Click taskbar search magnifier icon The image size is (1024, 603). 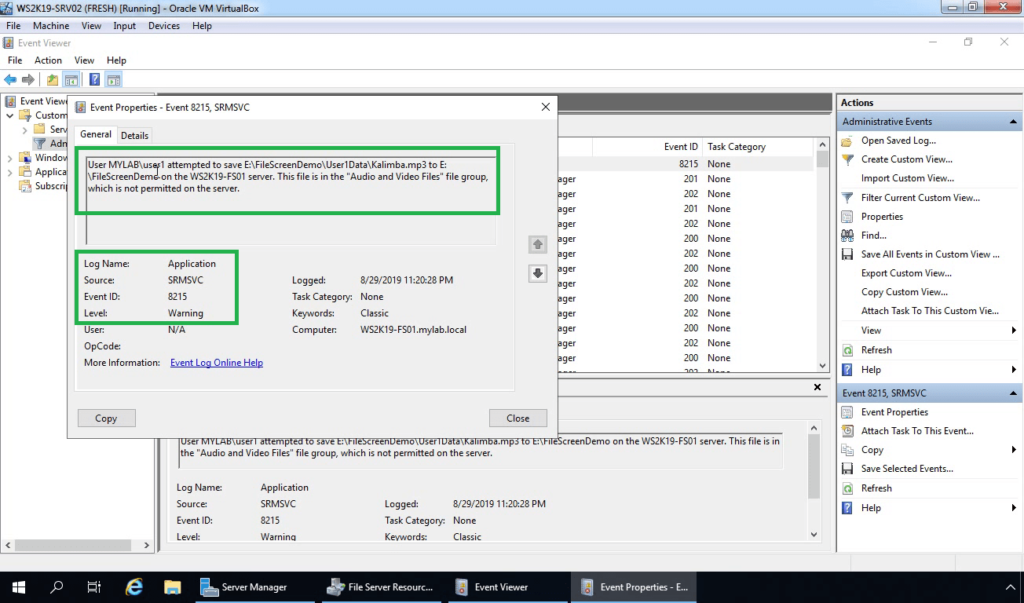(57, 587)
